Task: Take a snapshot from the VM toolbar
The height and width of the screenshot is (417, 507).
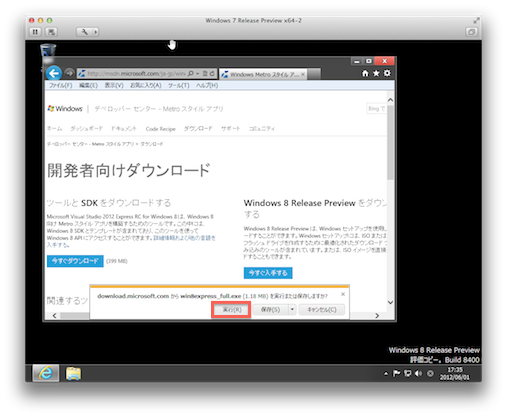Action: 51,32
